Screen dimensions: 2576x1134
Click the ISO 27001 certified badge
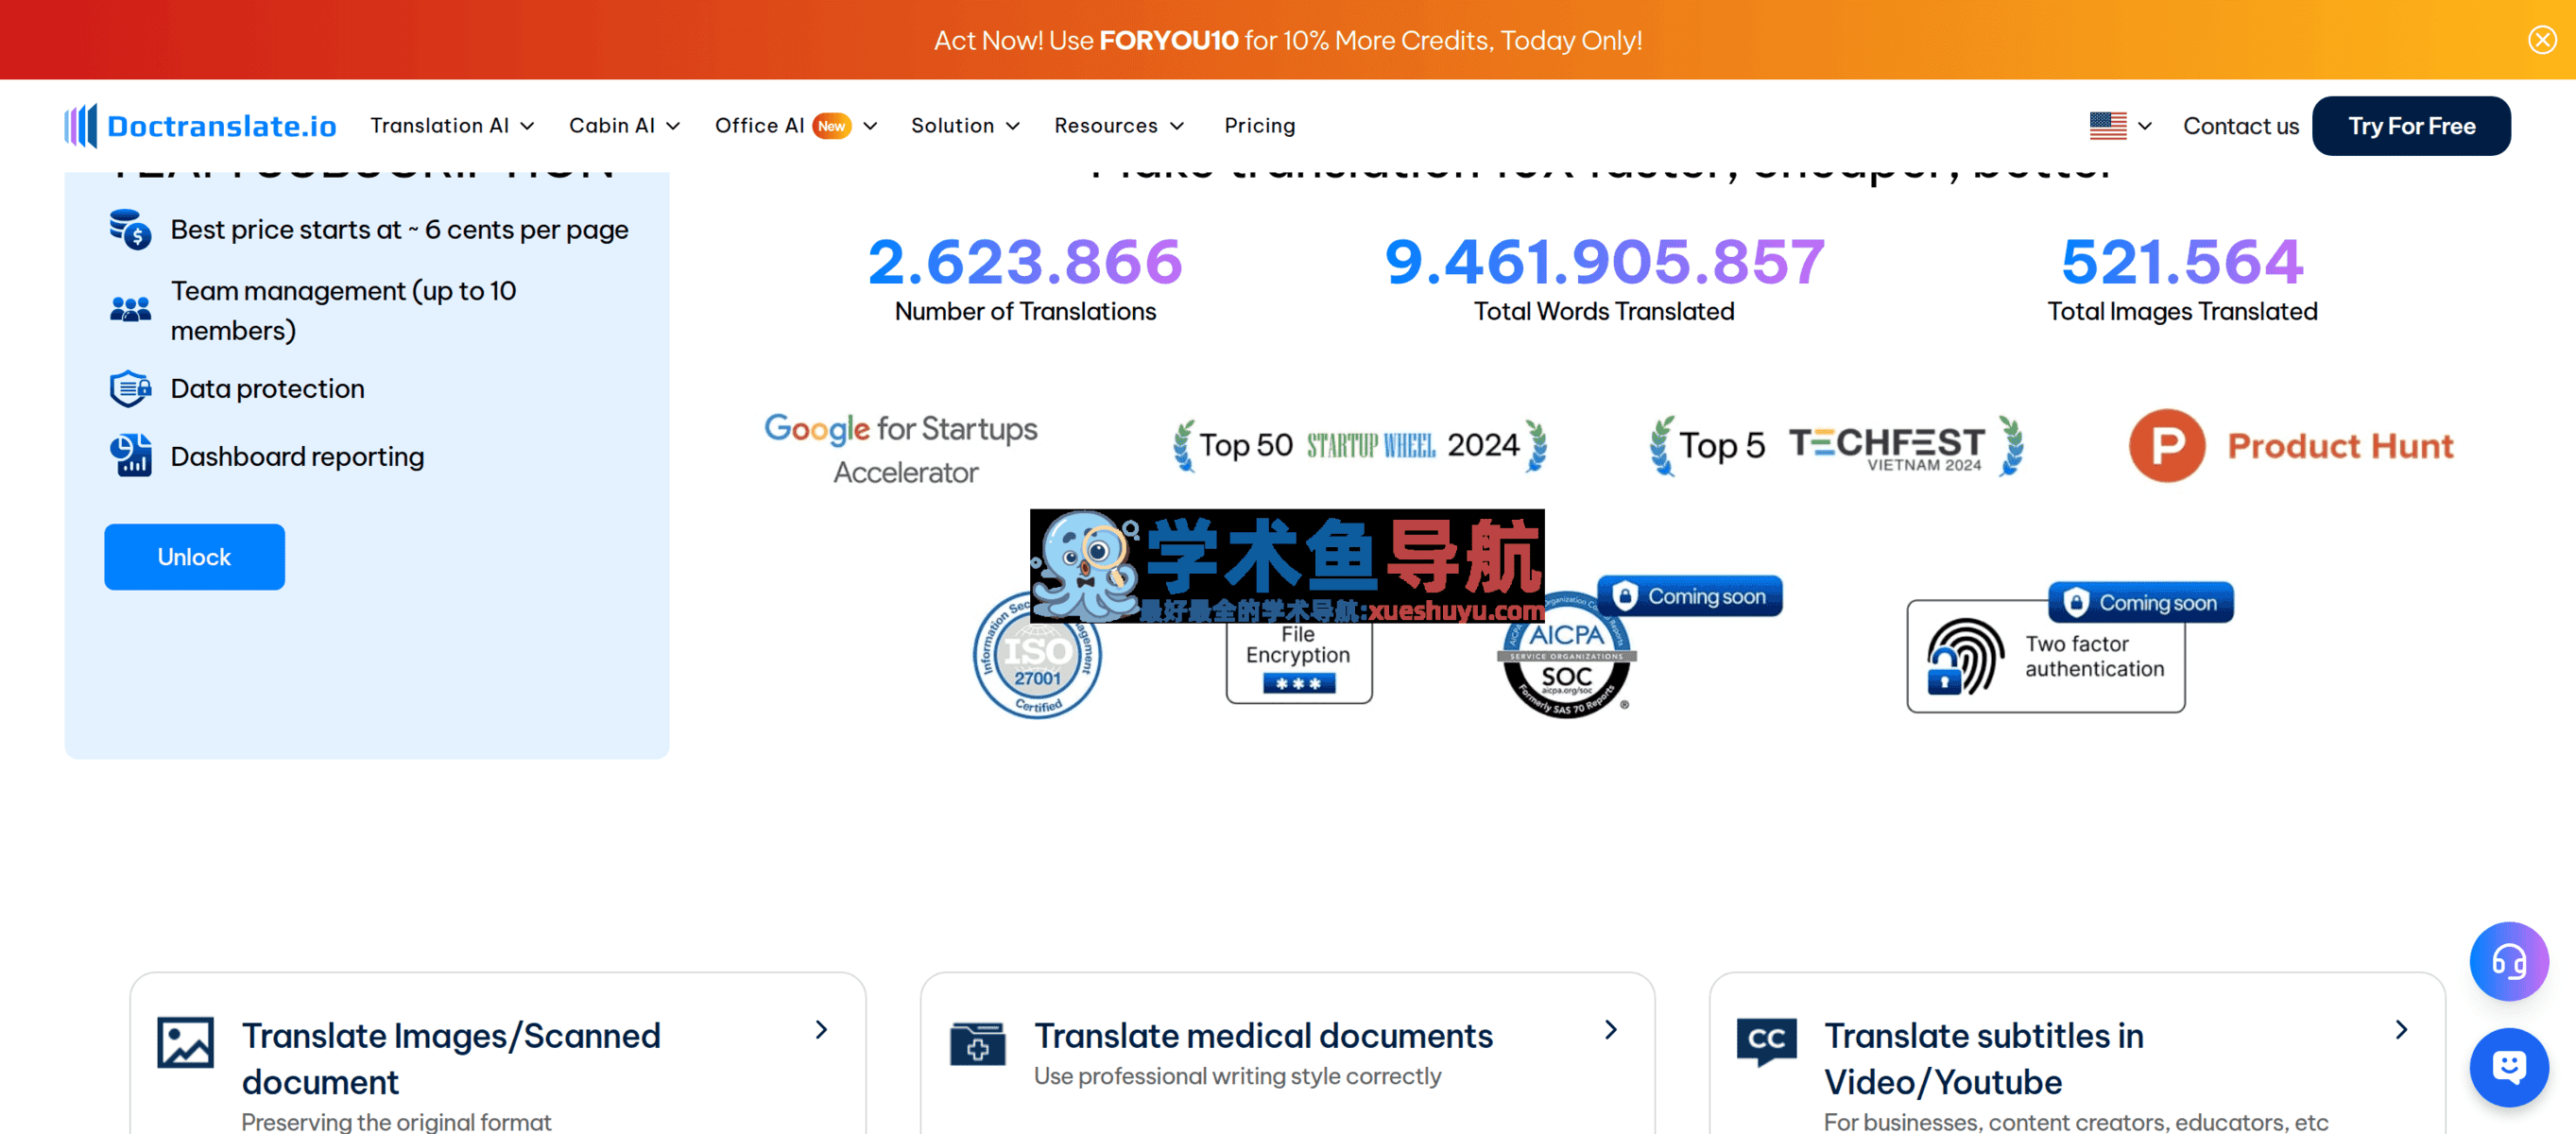point(1037,655)
